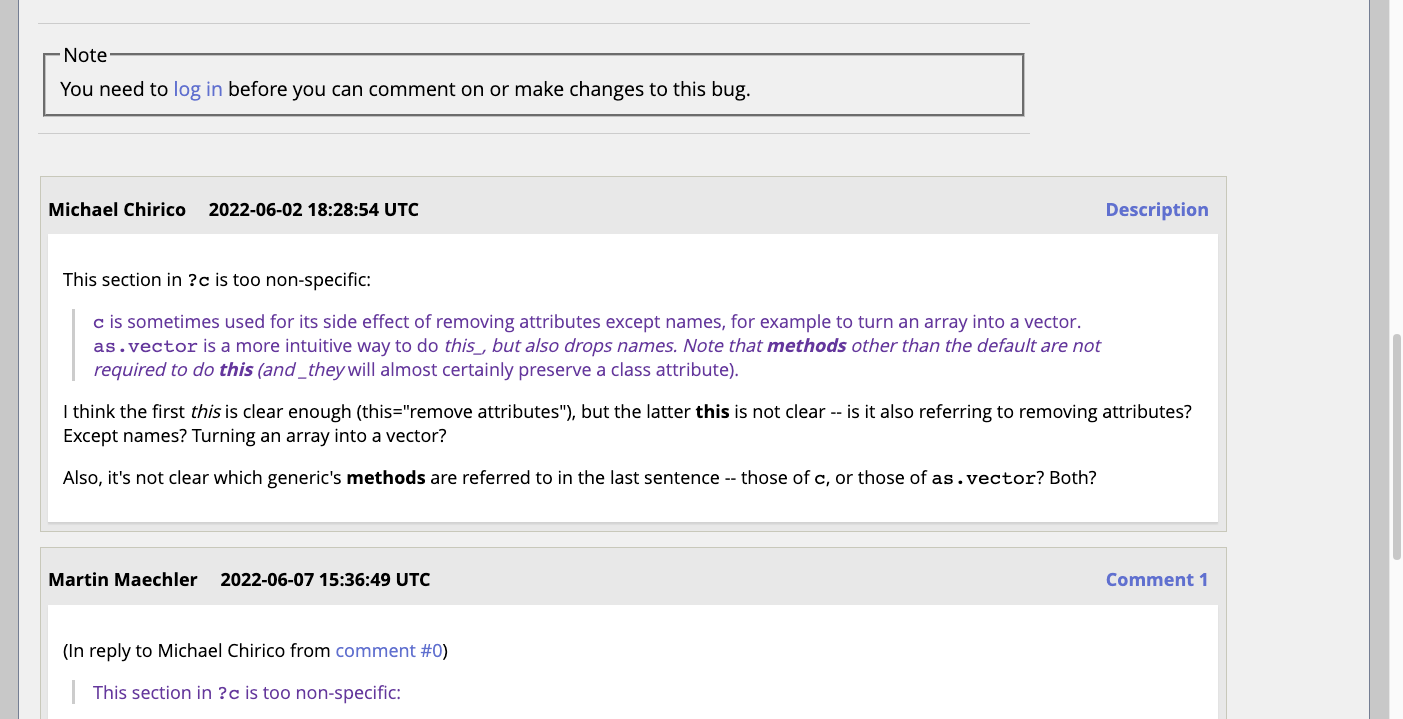Click "You need to" text in Note
The width and height of the screenshot is (1403, 719).
pos(114,89)
